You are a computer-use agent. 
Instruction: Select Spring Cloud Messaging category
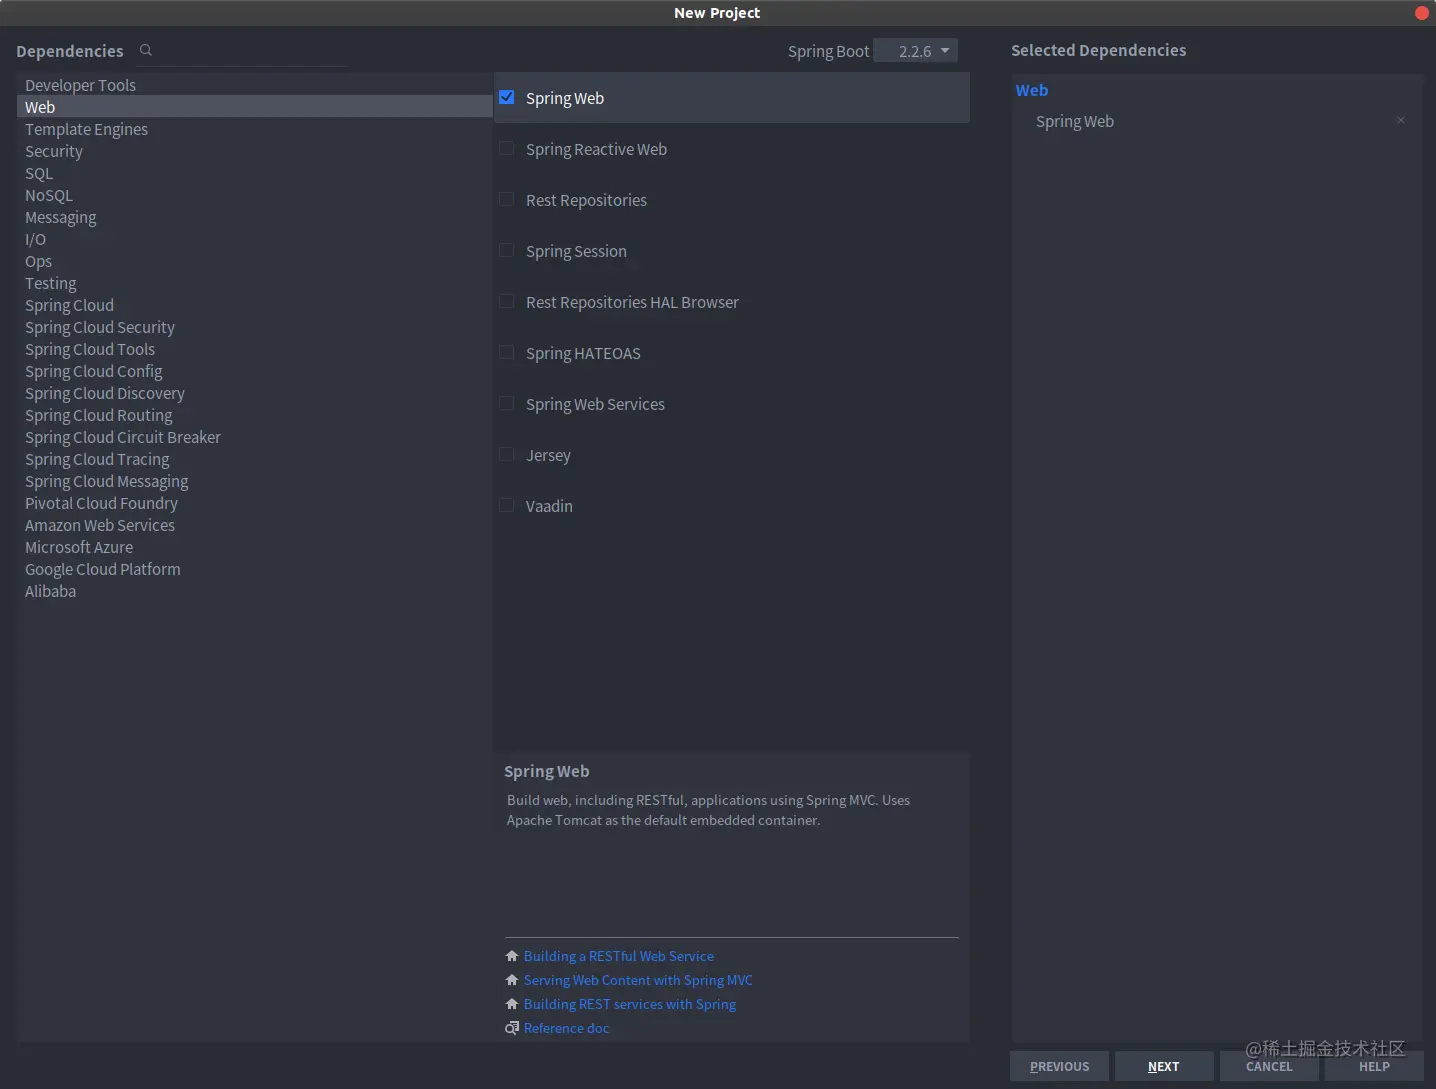[x=254, y=481]
